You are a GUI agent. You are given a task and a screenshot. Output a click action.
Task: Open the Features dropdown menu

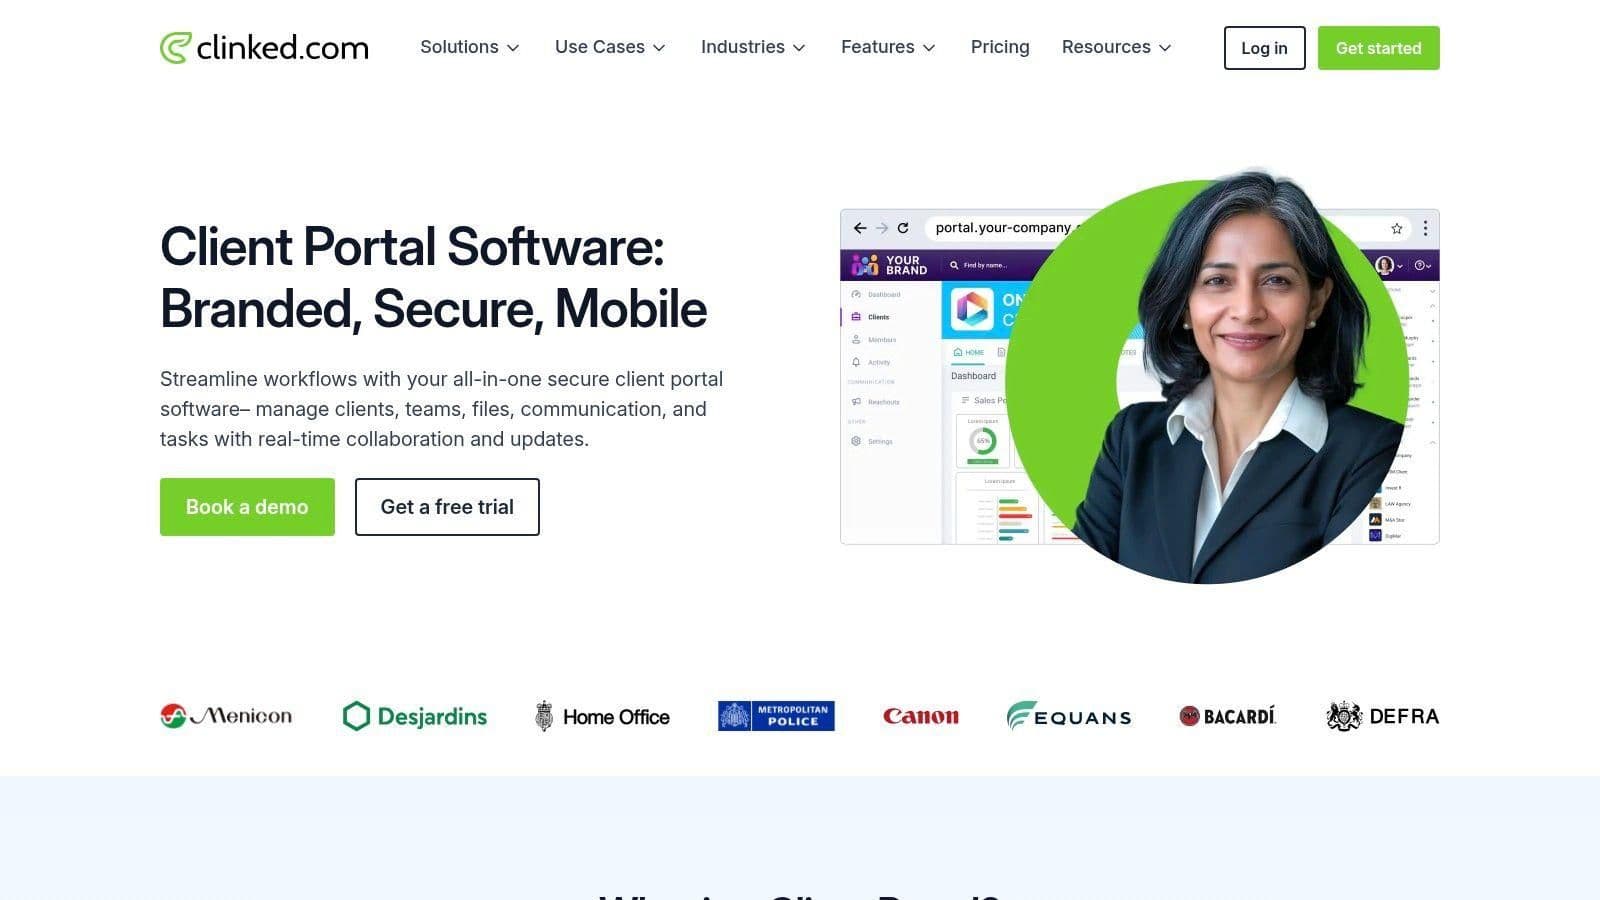click(888, 47)
